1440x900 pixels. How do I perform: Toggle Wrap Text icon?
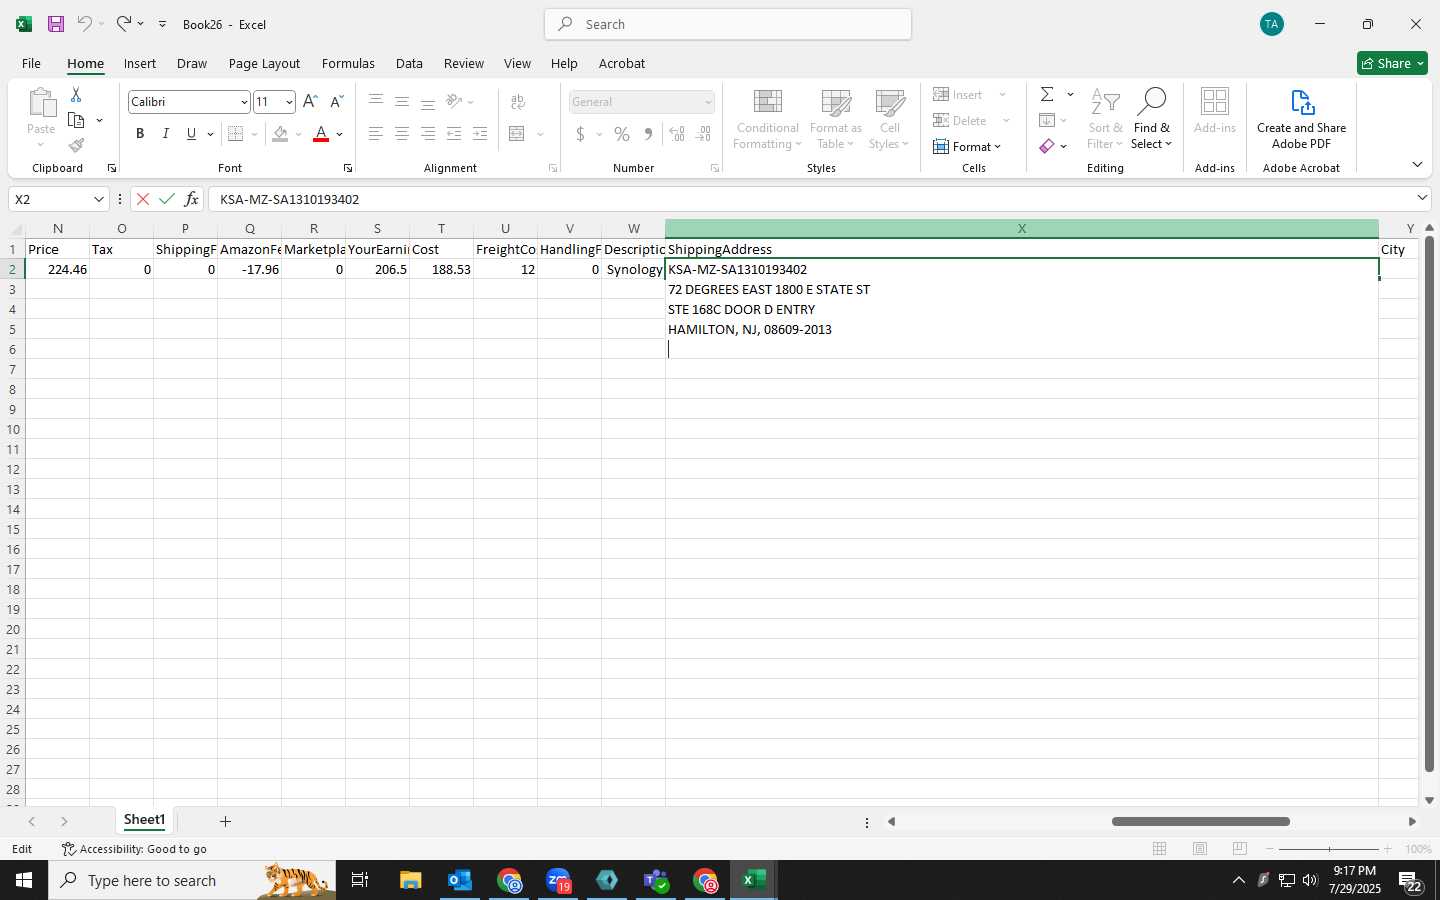point(518,102)
